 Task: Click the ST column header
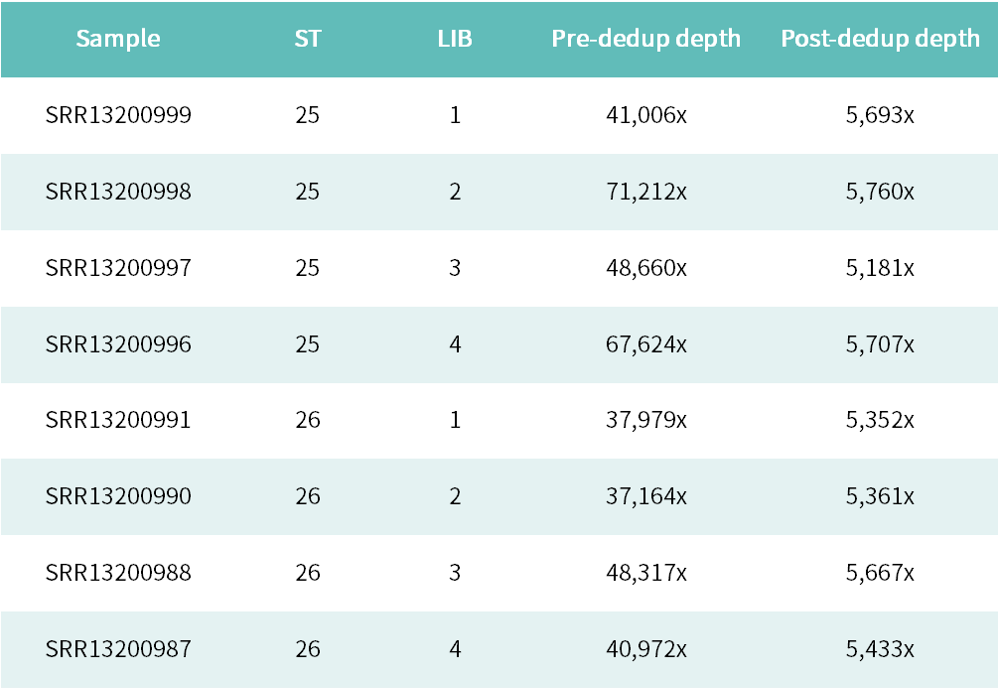pyautogui.click(x=308, y=39)
